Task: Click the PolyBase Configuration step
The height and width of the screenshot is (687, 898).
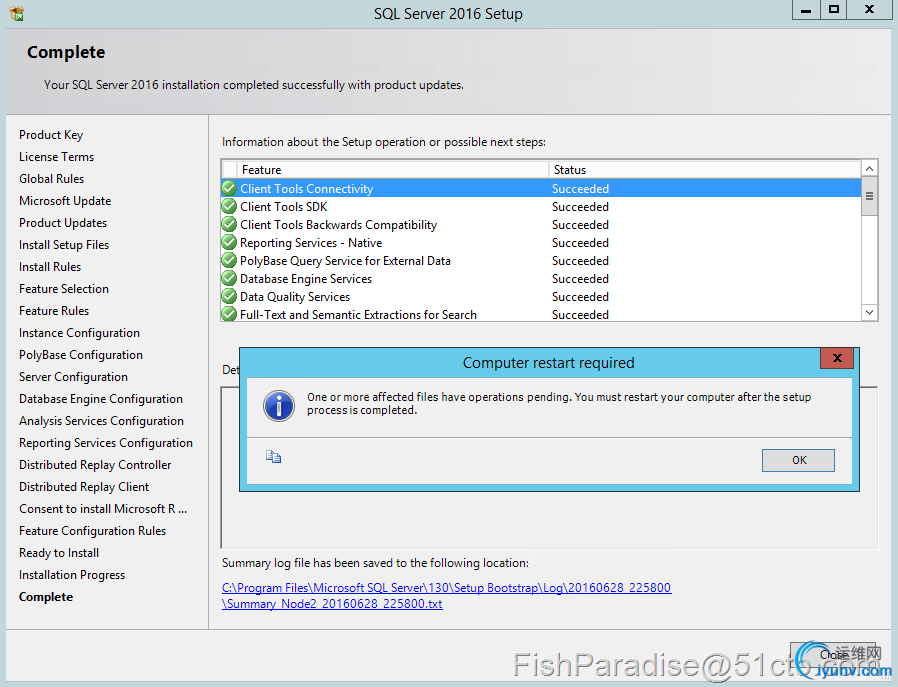Action: coord(81,355)
